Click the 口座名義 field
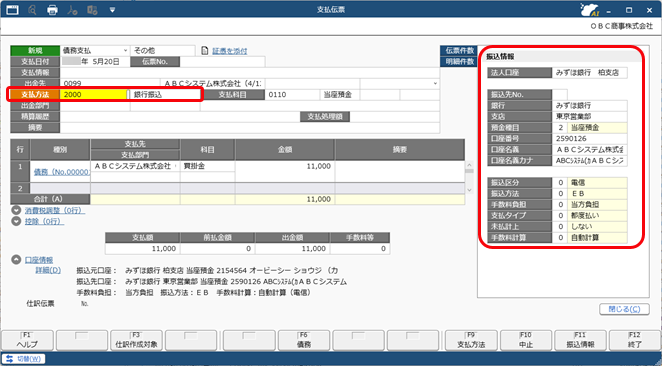 coord(590,149)
